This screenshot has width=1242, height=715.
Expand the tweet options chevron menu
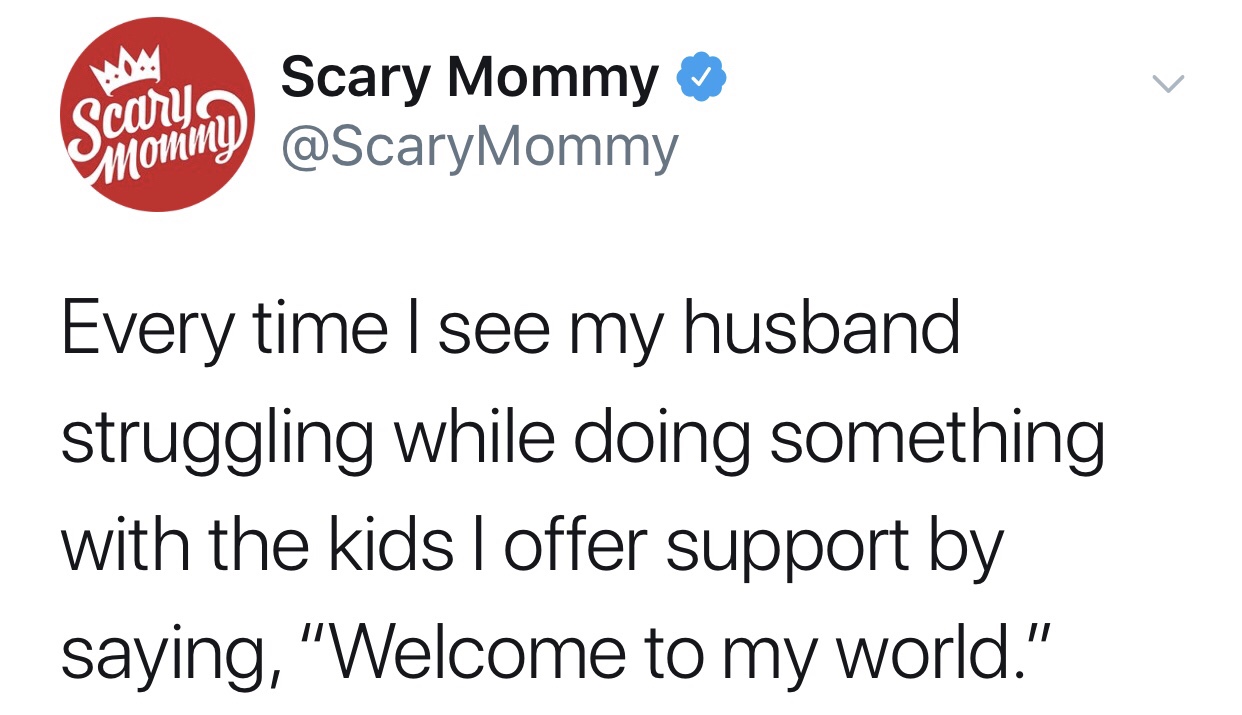(1168, 84)
